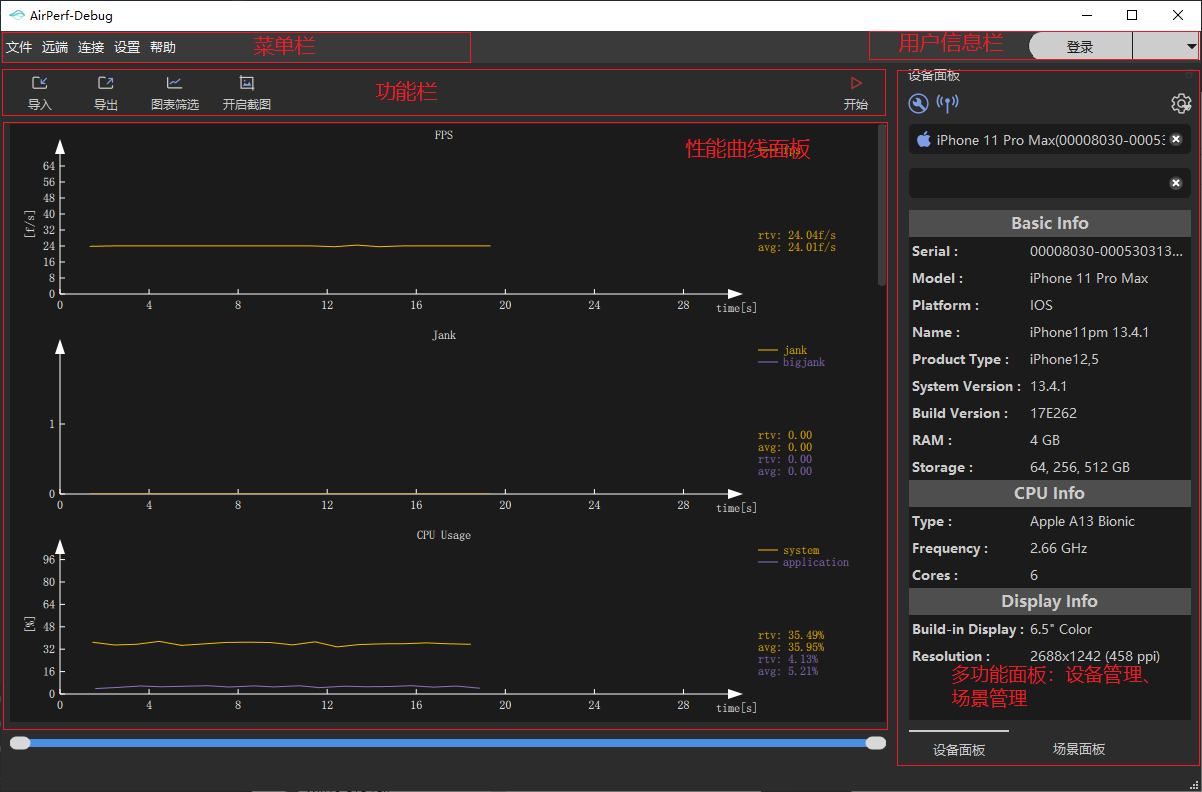Click the Frequency value '2.66 GHz'

[x=1058, y=548]
